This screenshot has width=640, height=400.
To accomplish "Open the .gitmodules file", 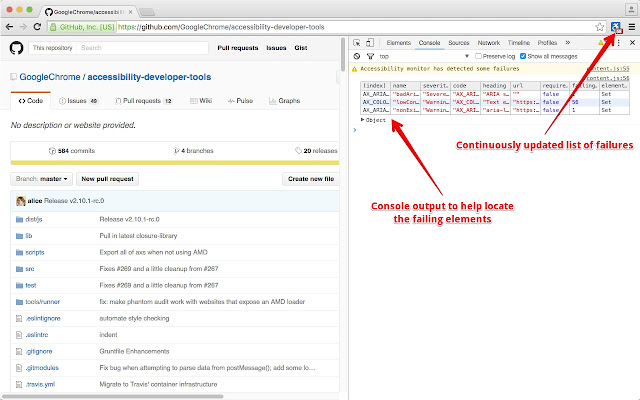I will 42,368.
